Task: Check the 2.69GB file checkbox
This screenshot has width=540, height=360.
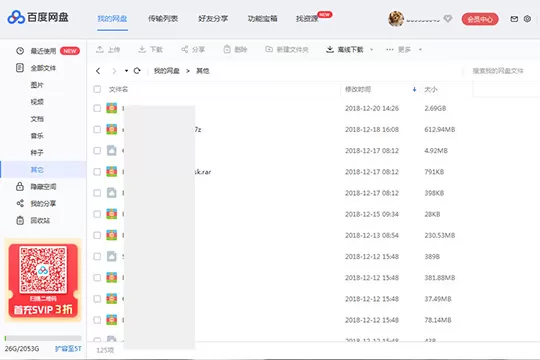Action: coord(97,108)
